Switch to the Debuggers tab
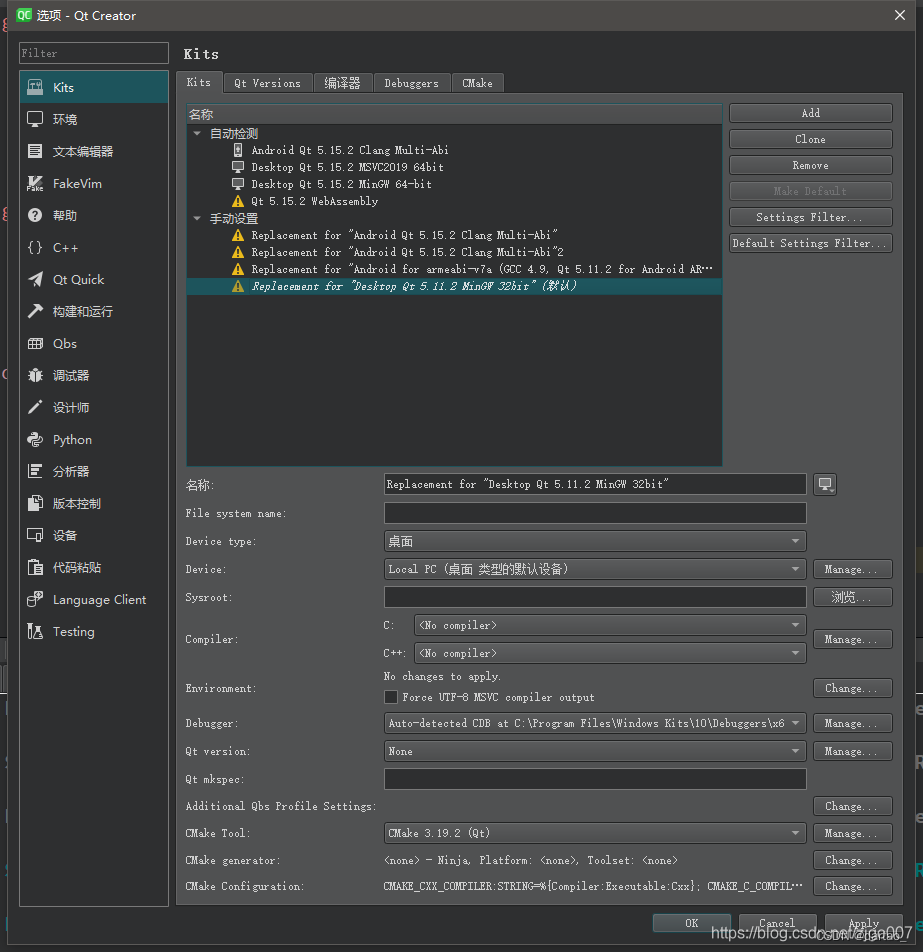The width and height of the screenshot is (923, 952). (412, 83)
